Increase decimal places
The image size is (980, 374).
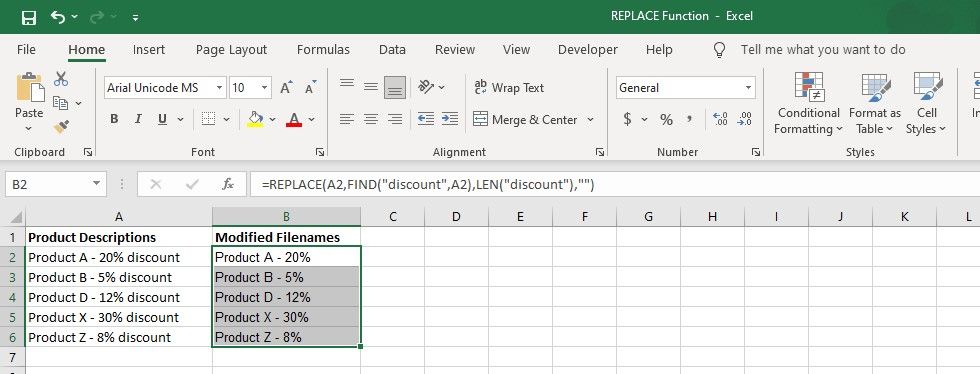pyautogui.click(x=720, y=119)
